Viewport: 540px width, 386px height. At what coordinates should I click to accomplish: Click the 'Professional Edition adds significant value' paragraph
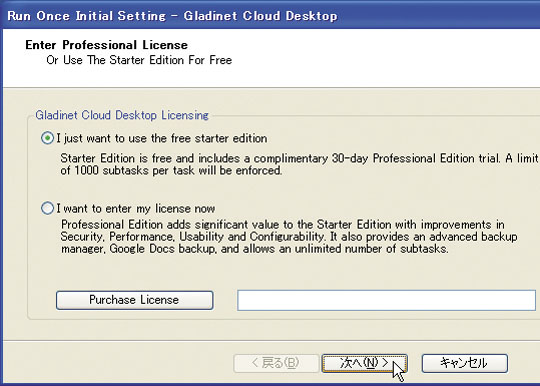pyautogui.click(x=289, y=237)
